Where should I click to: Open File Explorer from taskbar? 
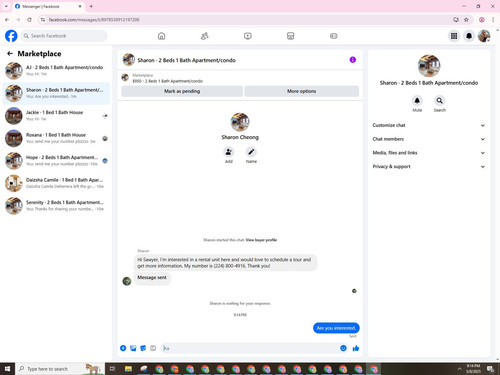[x=128, y=369]
